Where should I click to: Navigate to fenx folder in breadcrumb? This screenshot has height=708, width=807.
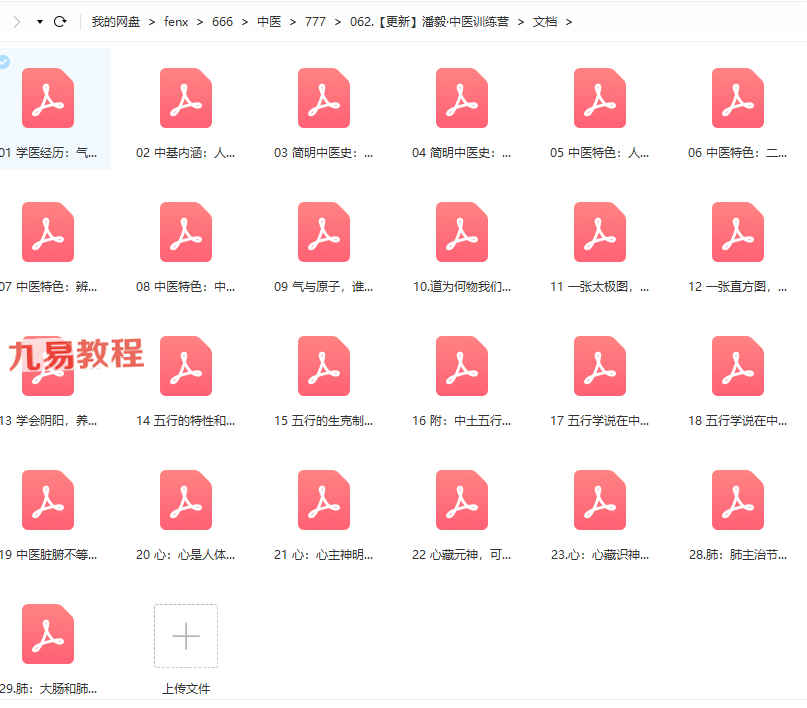pos(176,22)
